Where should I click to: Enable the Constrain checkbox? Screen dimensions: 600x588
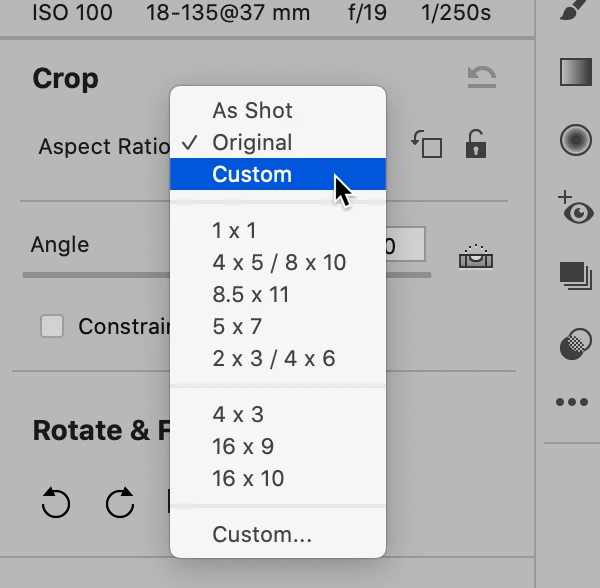click(52, 326)
